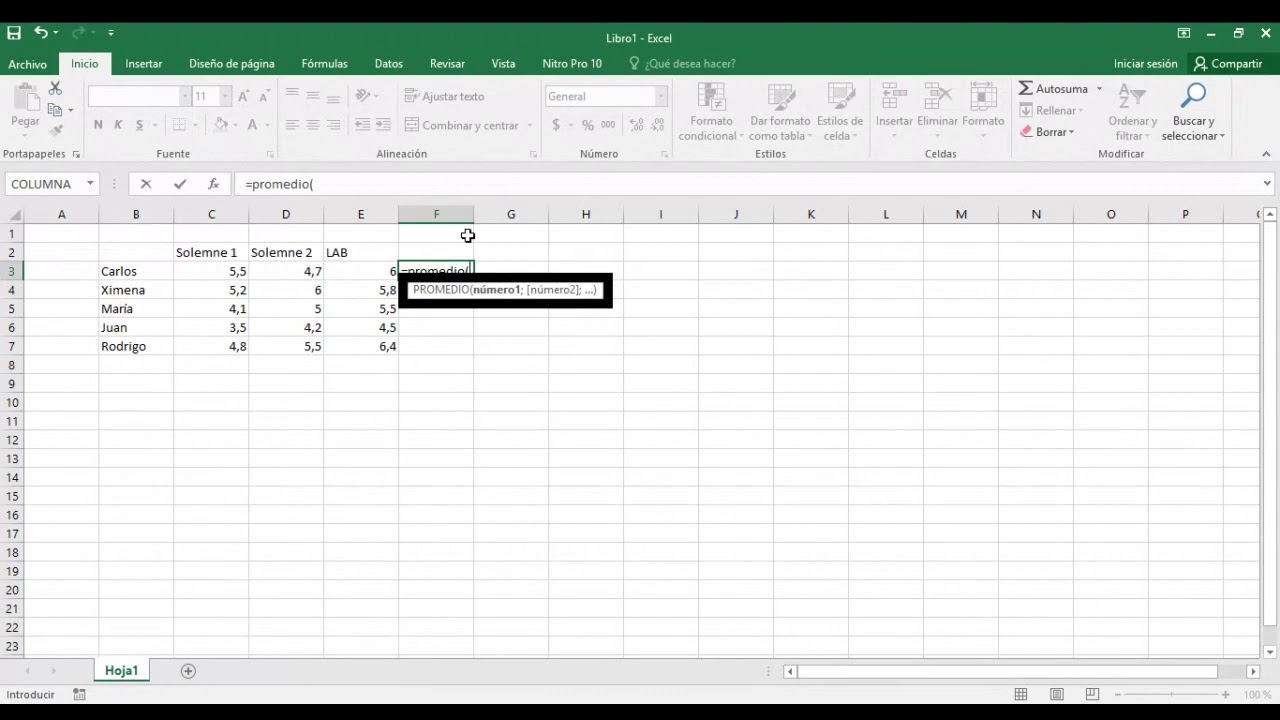Open Estilos de celda gallery
1280x720 pixels.
click(x=840, y=112)
